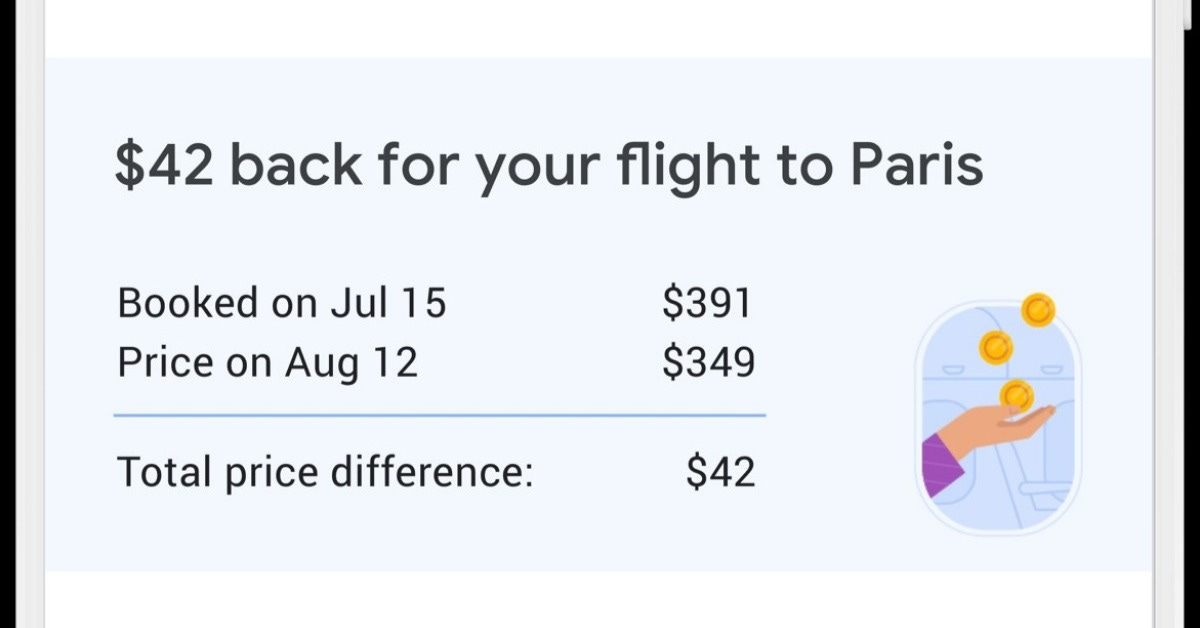This screenshot has height=628, width=1200.
Task: Select the 'Booked on Jul 15' label
Action: coord(282,303)
